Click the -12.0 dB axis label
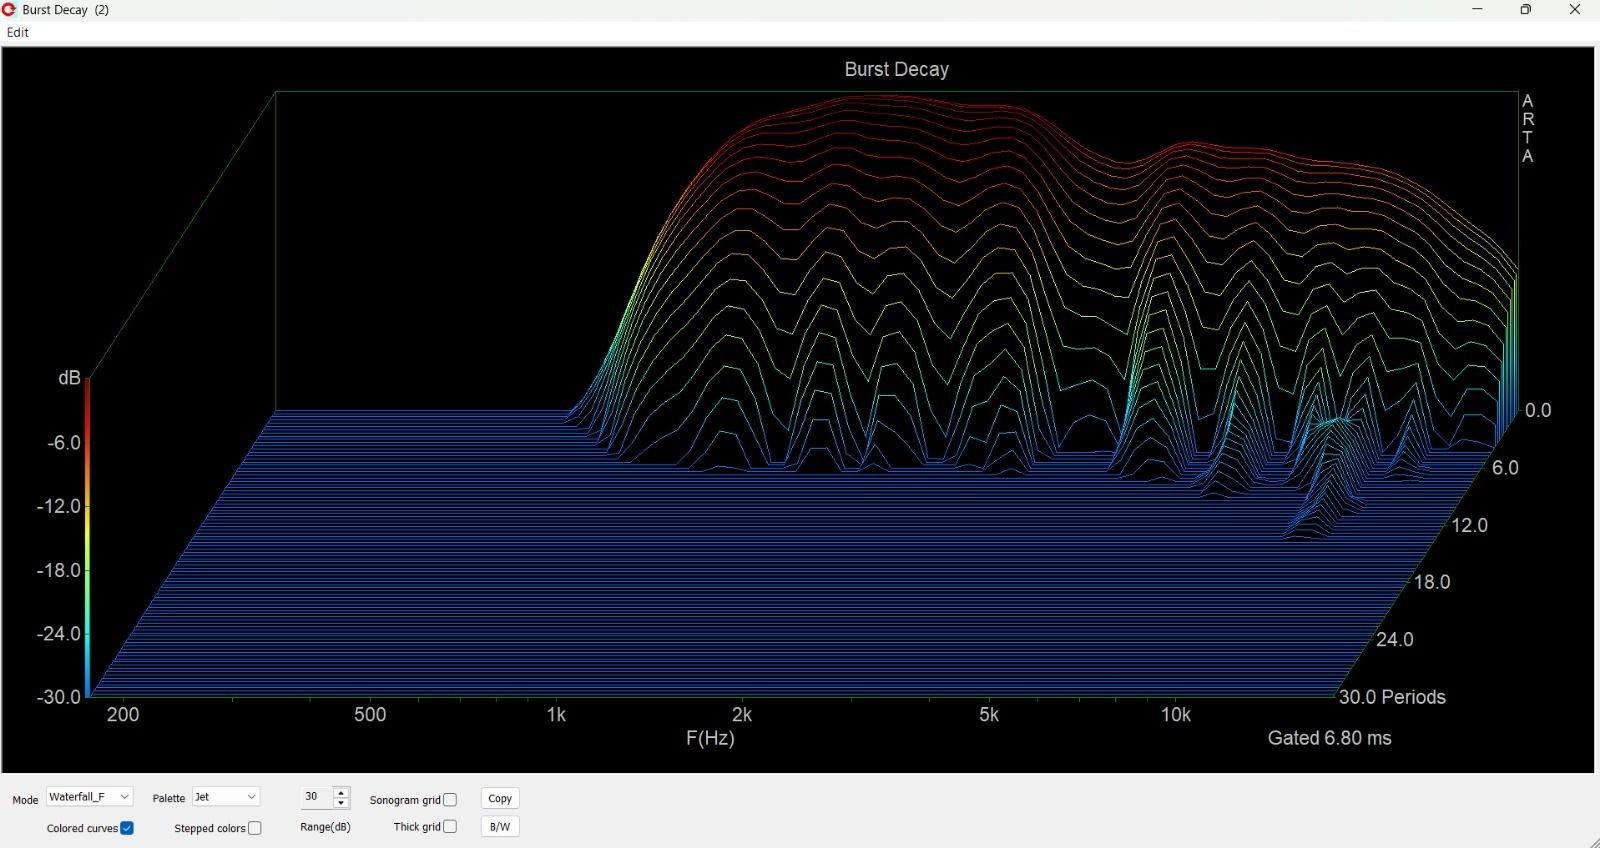 click(x=58, y=506)
